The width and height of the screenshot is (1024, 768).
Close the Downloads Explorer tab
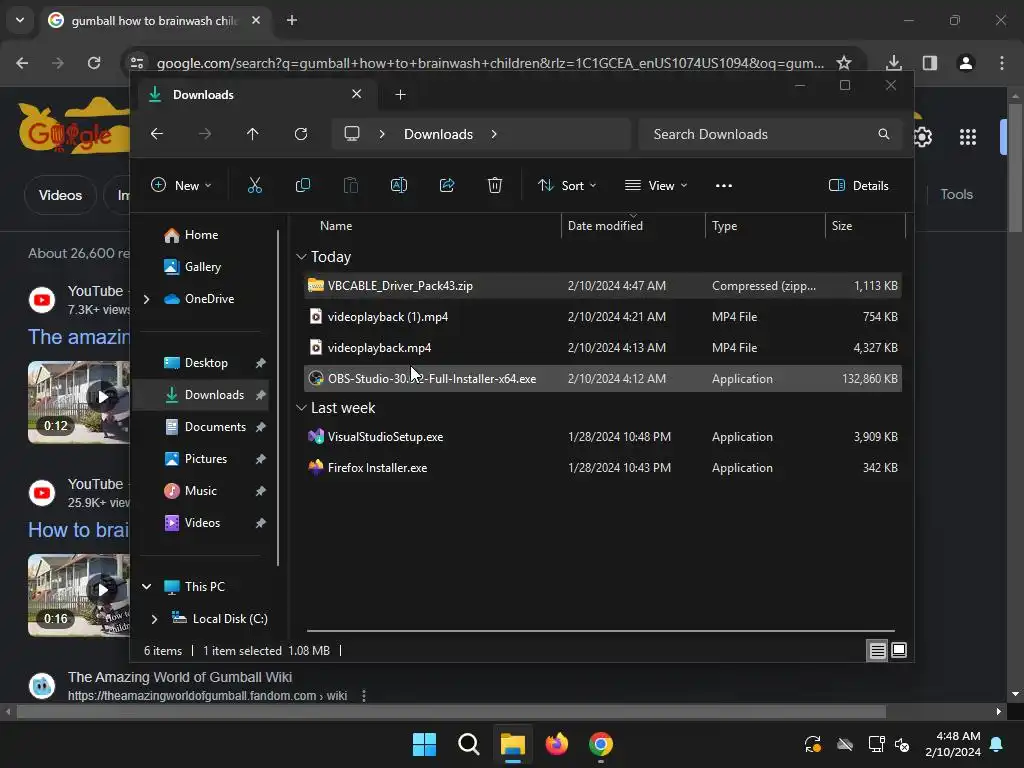(x=357, y=94)
